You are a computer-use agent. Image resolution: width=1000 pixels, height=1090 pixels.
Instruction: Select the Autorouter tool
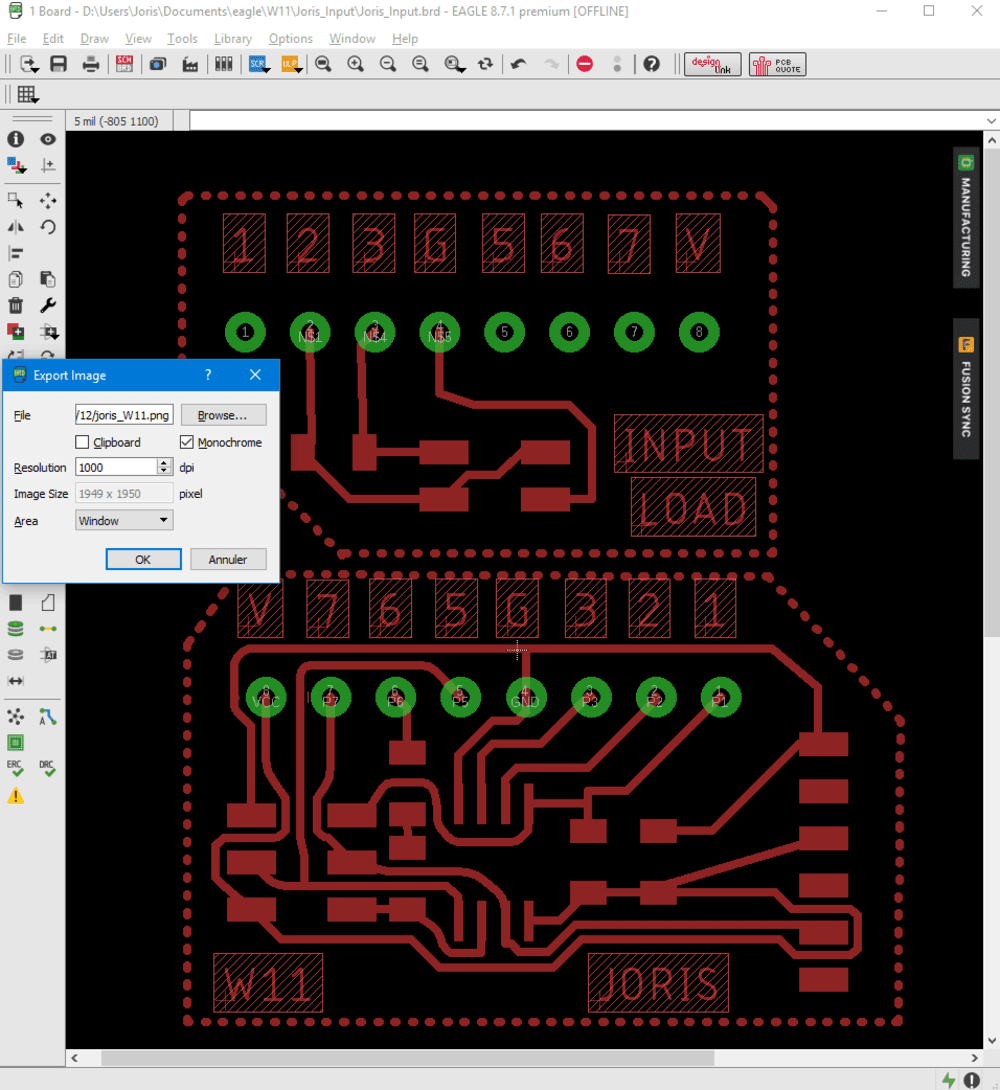(x=47, y=716)
